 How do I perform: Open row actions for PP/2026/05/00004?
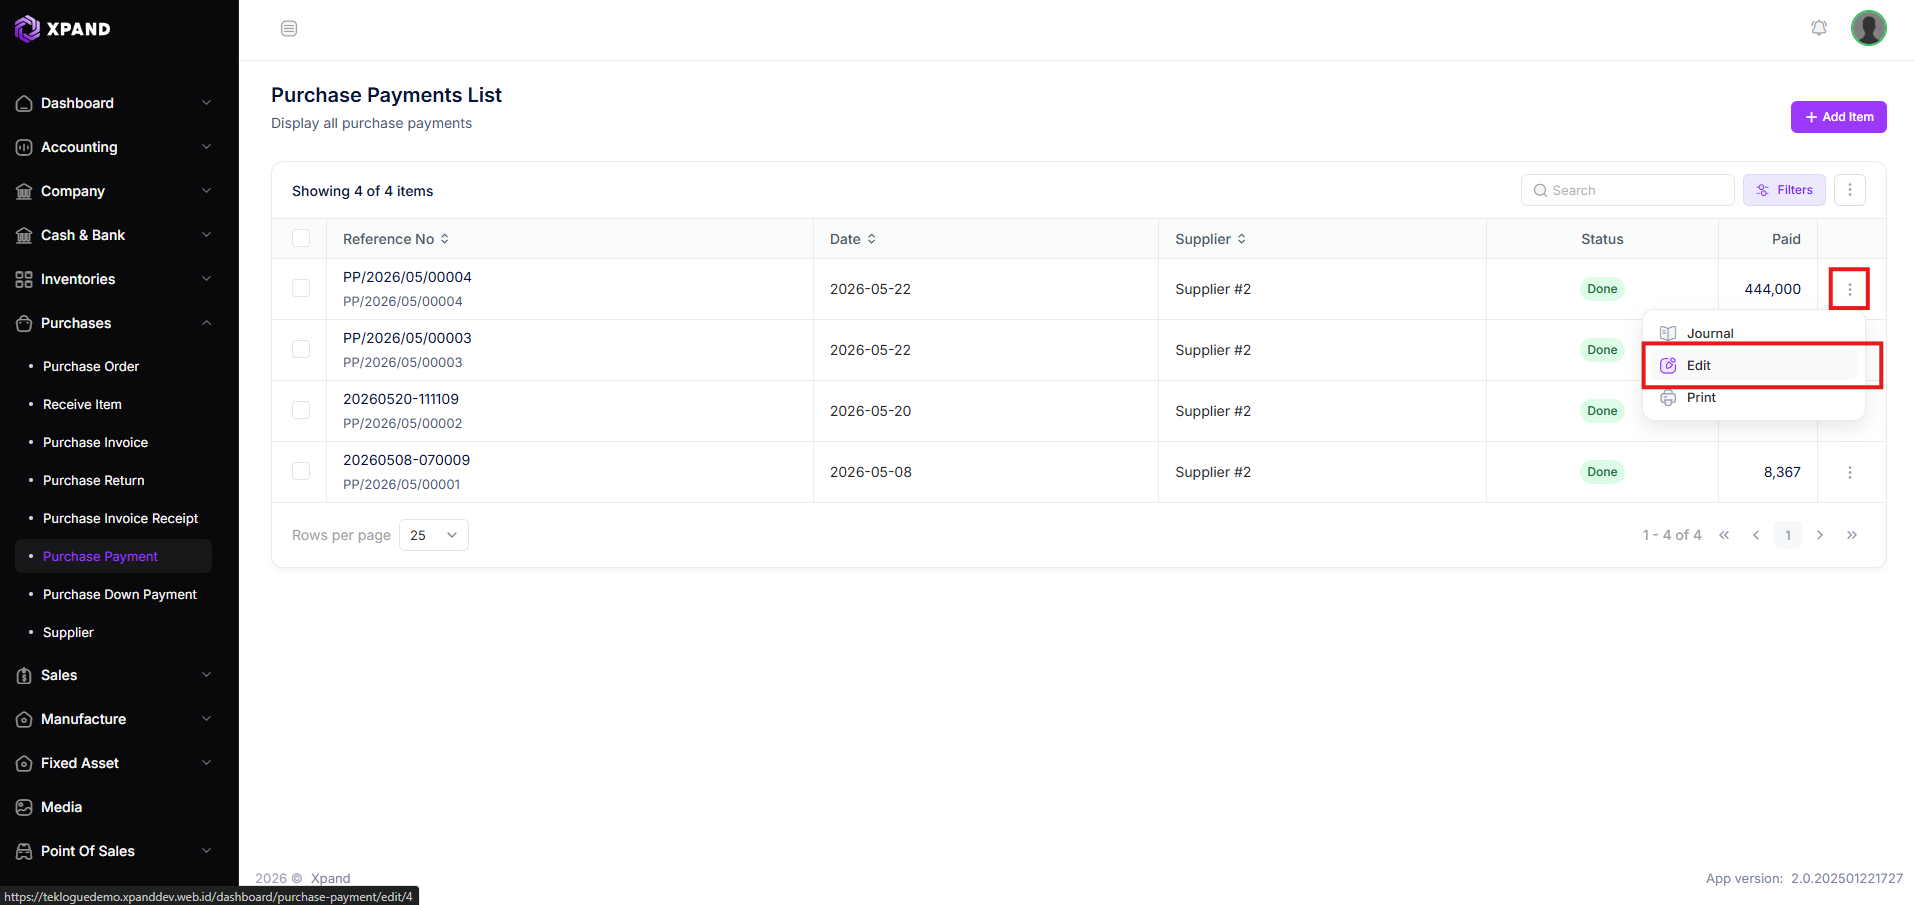tap(1849, 289)
